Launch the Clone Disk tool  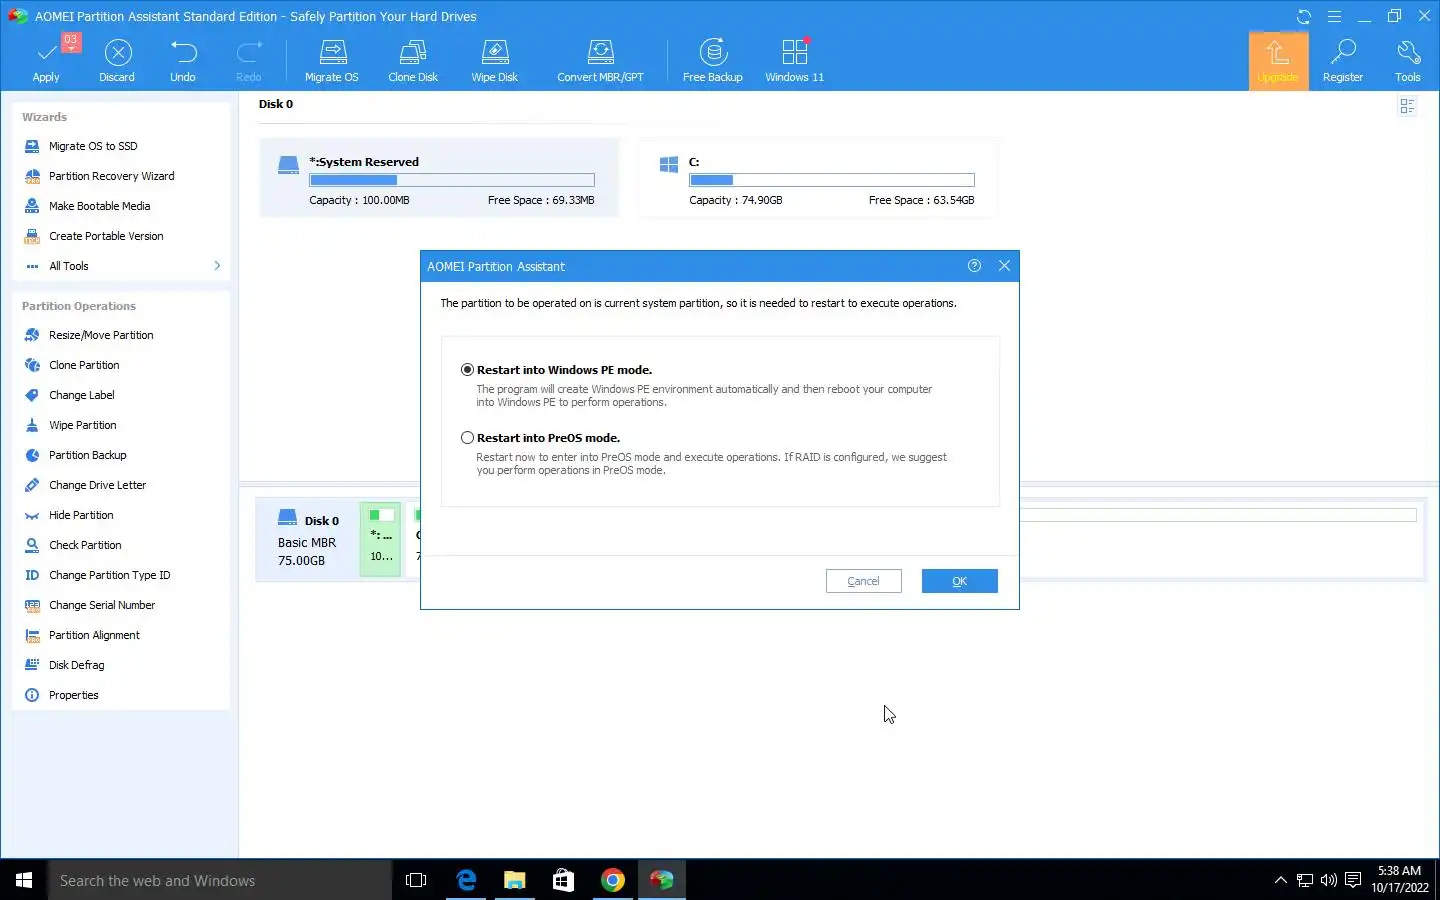(x=413, y=61)
